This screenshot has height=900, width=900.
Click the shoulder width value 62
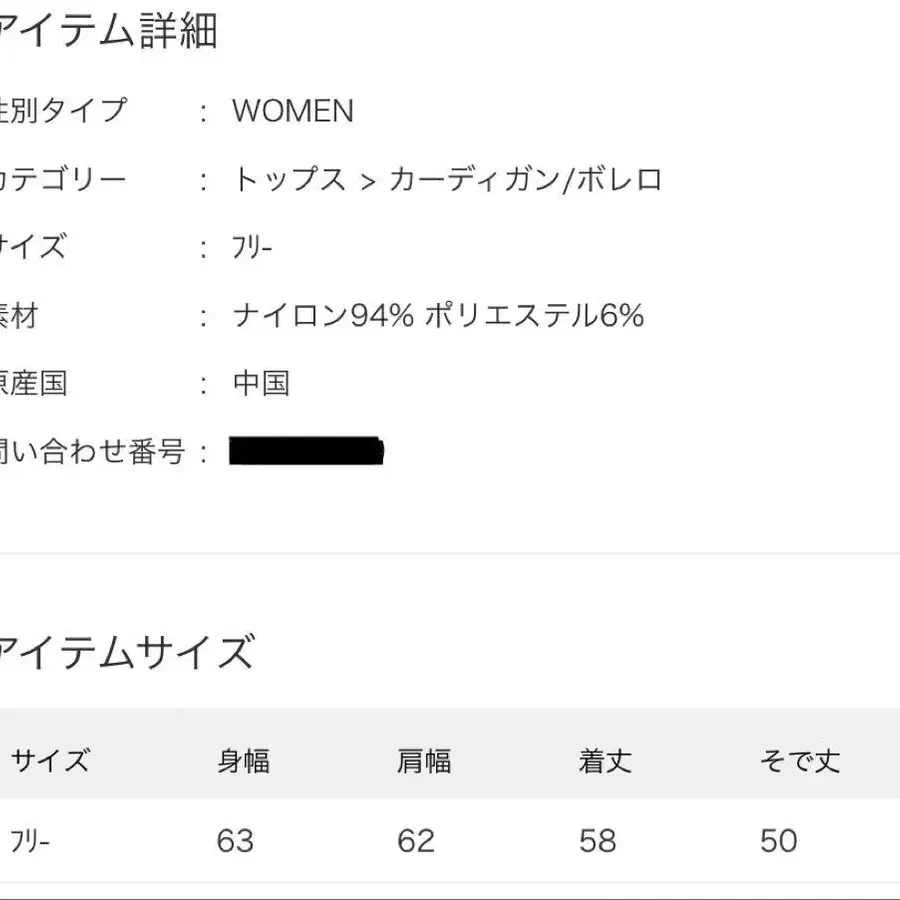coord(416,841)
